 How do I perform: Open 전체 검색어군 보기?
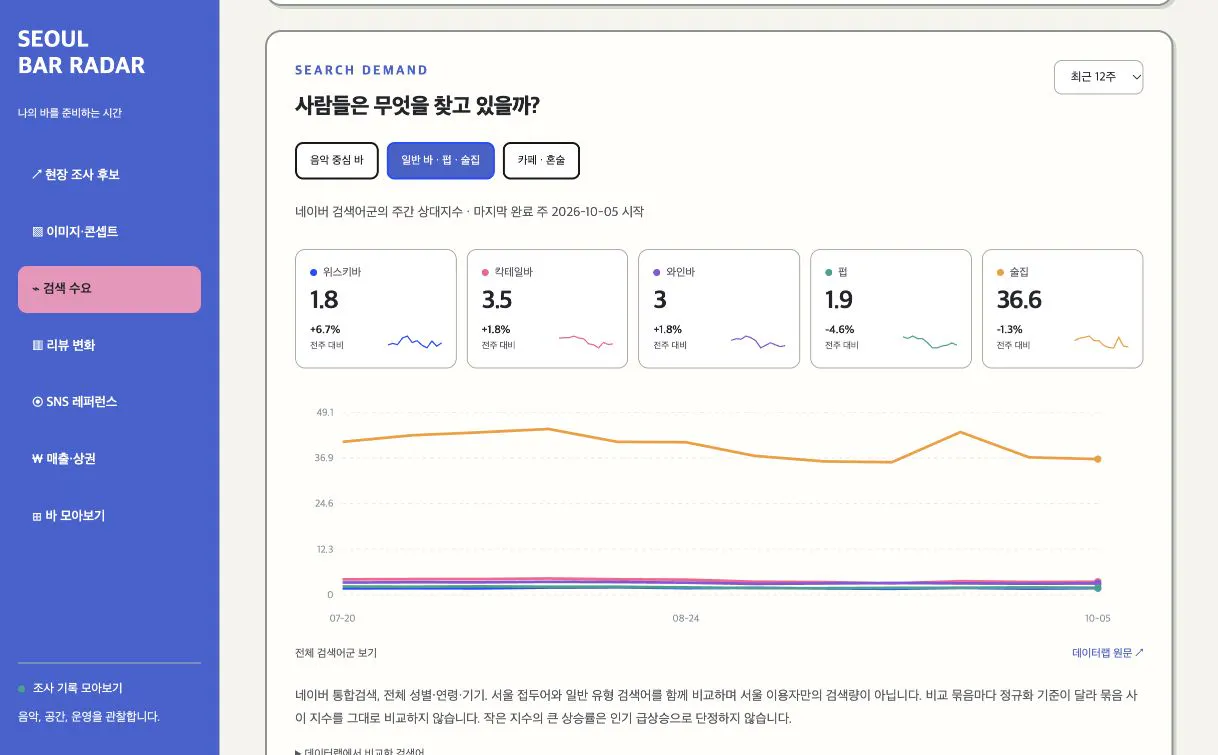click(x=336, y=653)
